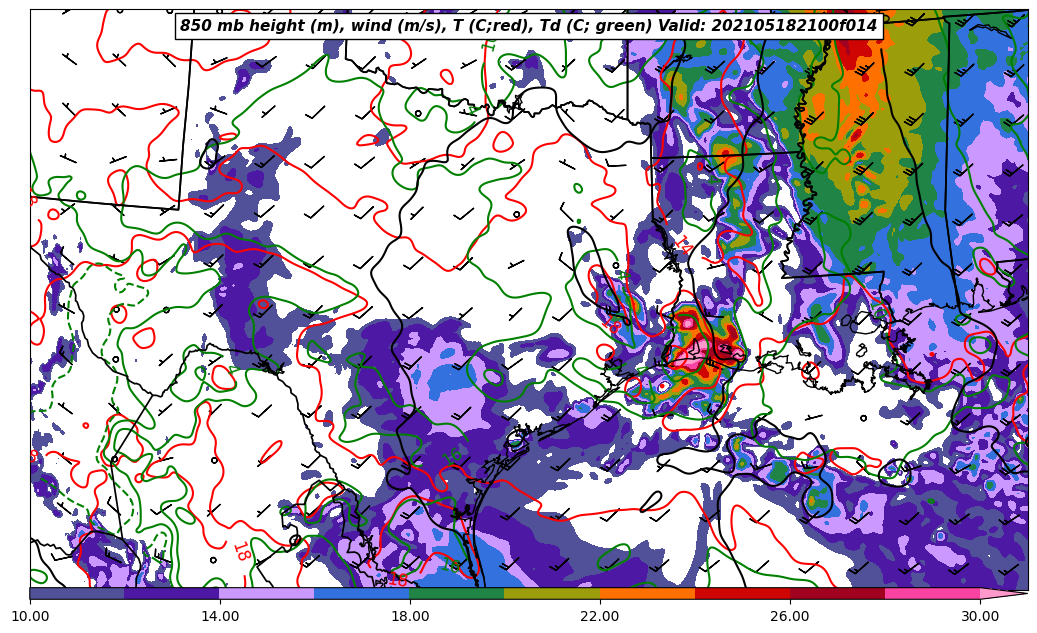
Task: Click the red contour label 14
Action: (x=682, y=243)
